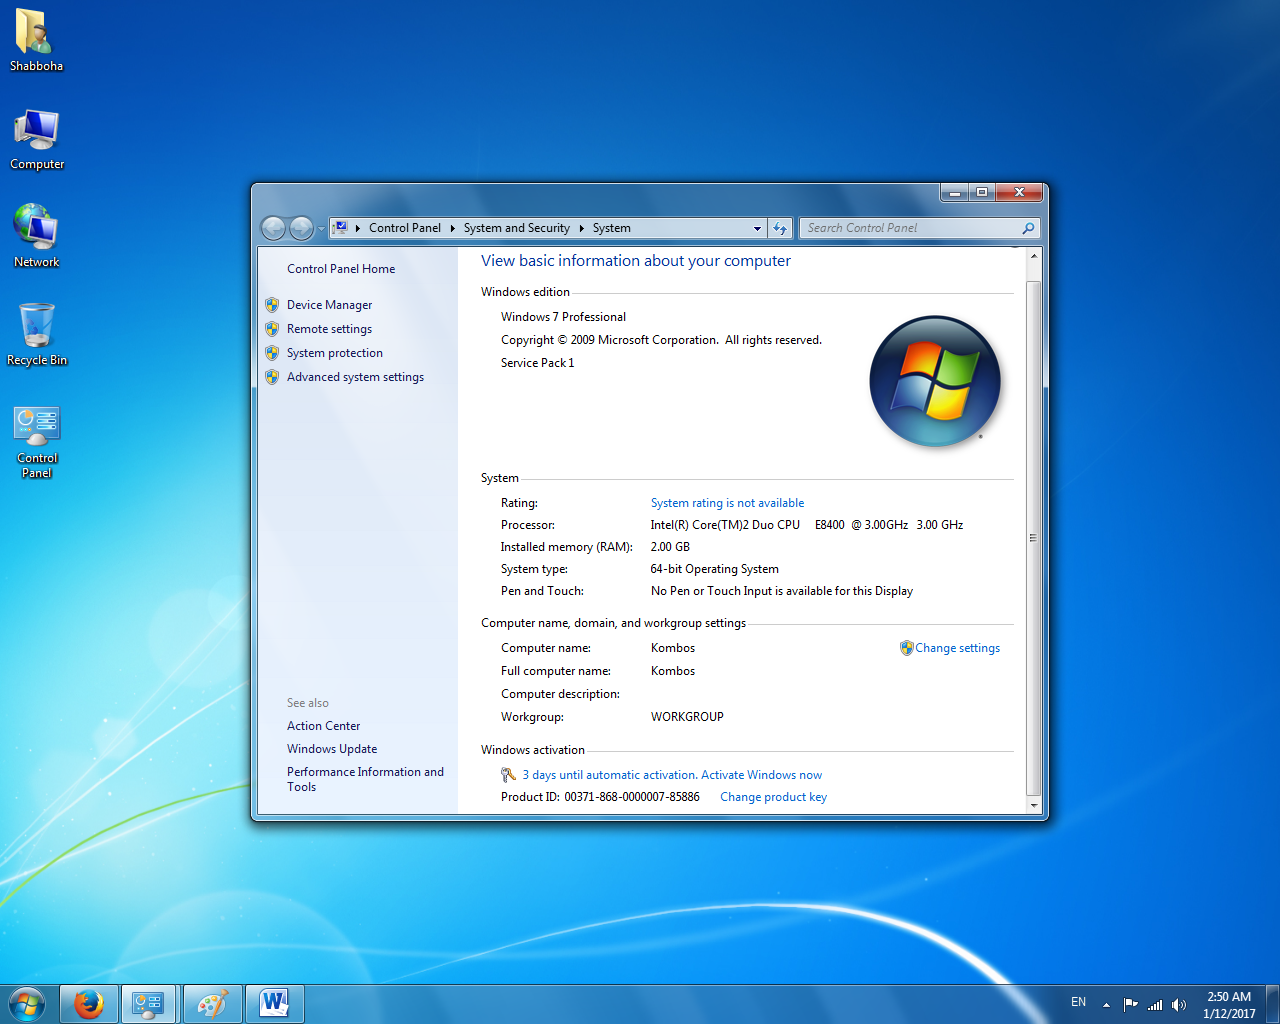The image size is (1280, 1024).
Task: Click the processor value Intel(R) Core(TM)2 Duo
Action: pyautogui.click(x=725, y=525)
